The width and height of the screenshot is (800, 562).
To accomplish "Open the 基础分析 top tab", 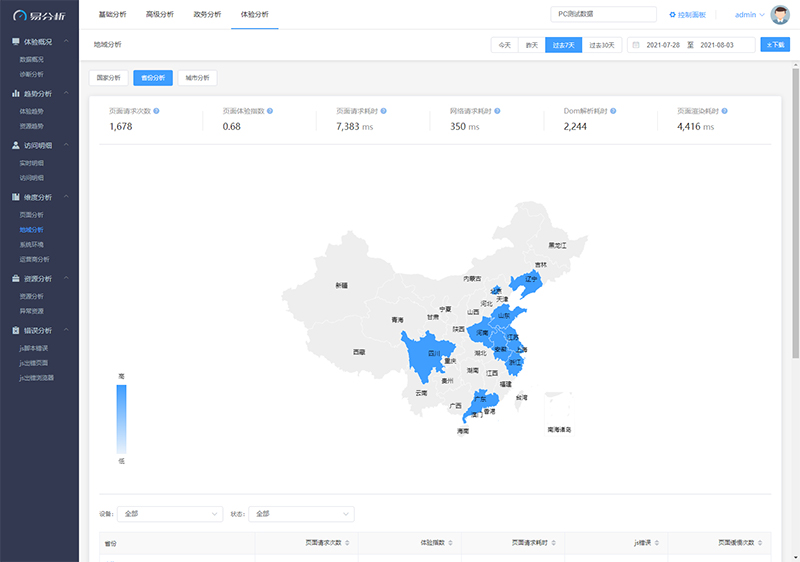I will (x=113, y=15).
